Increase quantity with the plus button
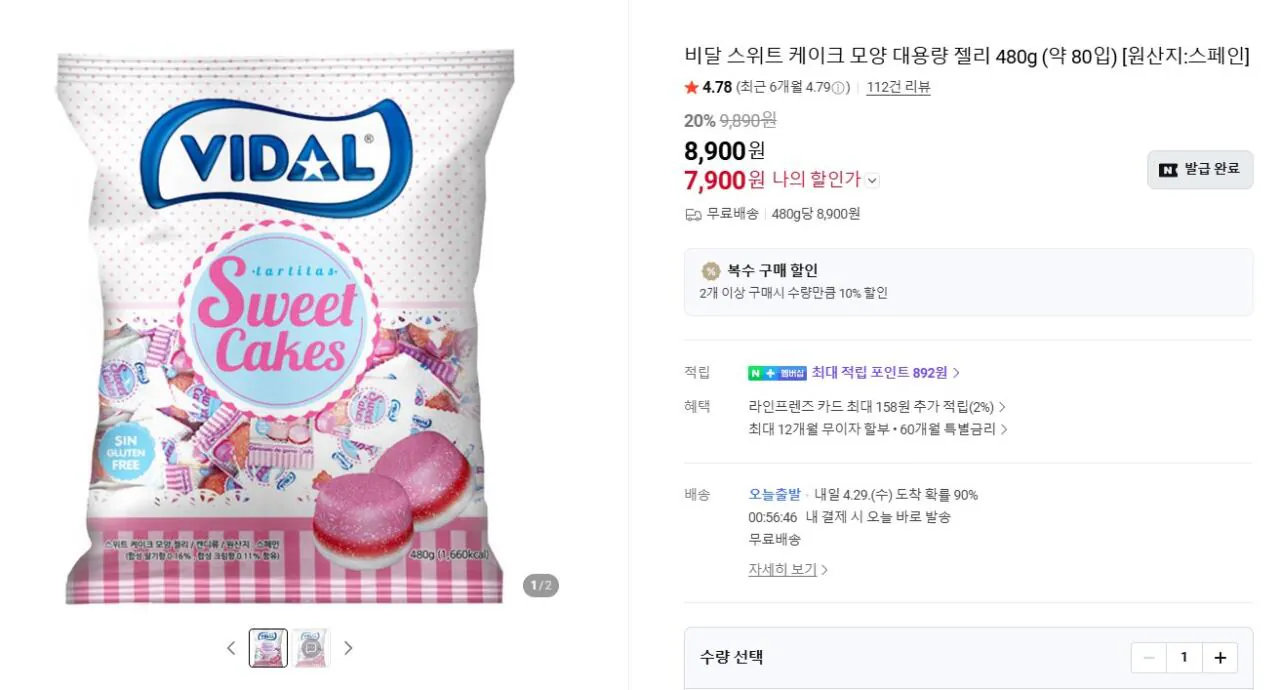1280x690 pixels. 1220,657
